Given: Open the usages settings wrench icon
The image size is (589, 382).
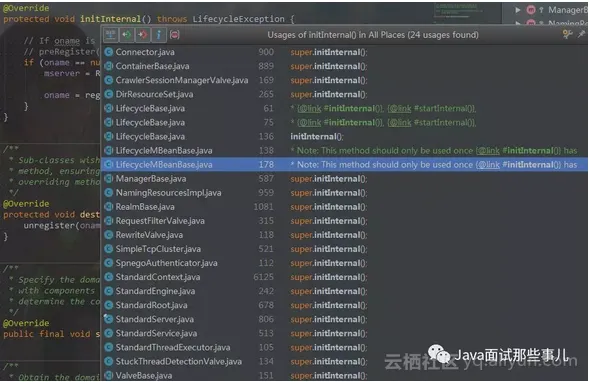Looking at the screenshot, I should [x=567, y=35].
